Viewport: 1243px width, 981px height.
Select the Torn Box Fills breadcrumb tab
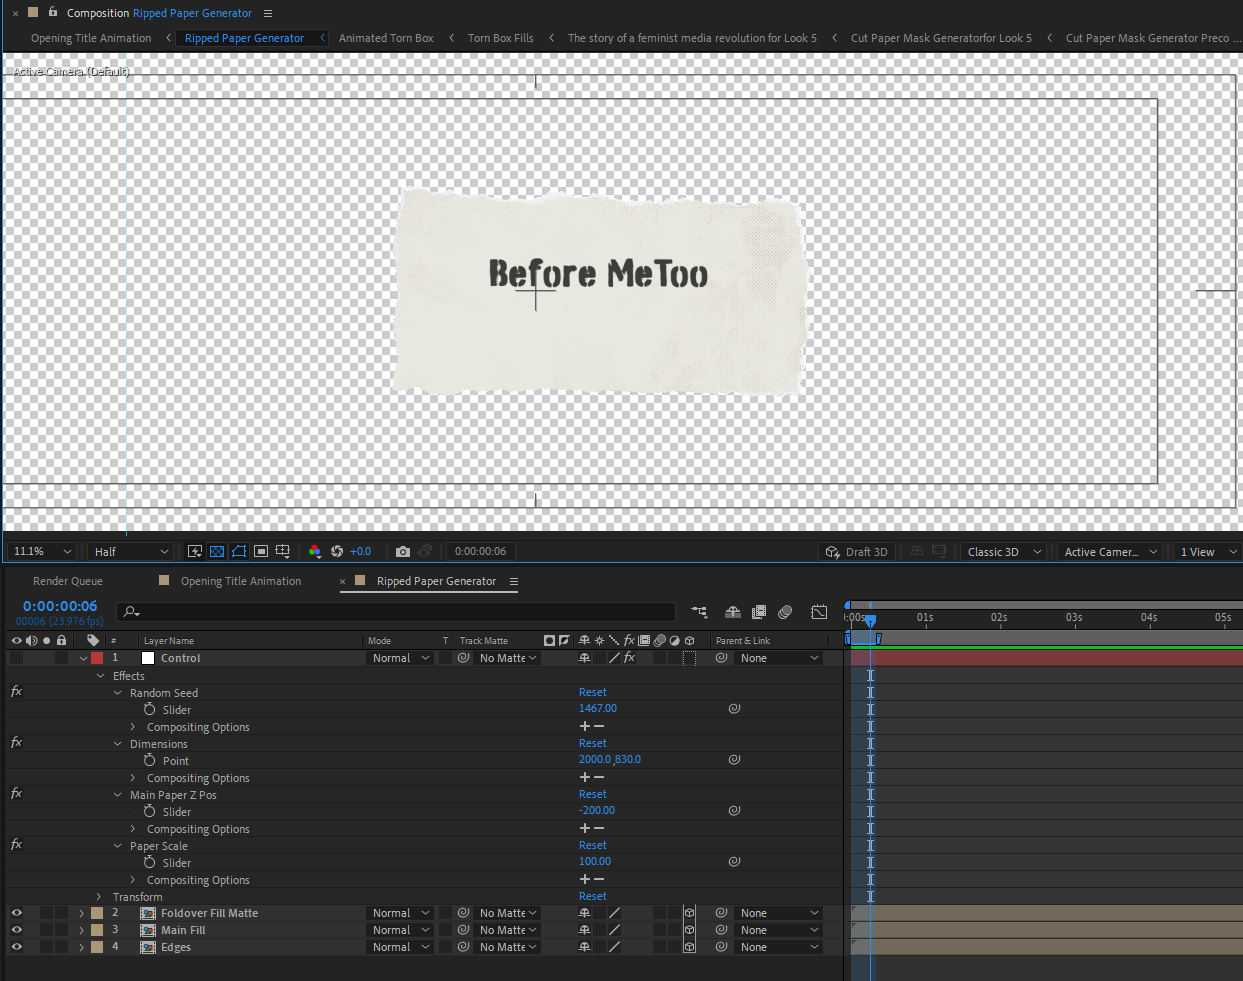click(500, 37)
